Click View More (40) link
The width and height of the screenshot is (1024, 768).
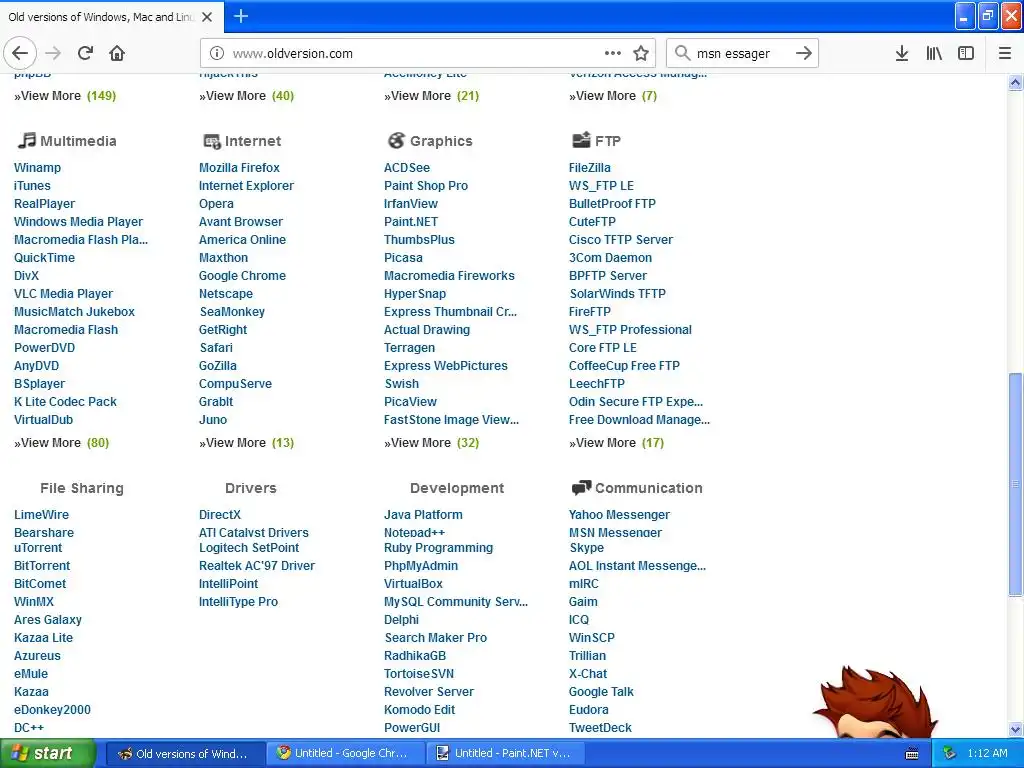pos(247,96)
